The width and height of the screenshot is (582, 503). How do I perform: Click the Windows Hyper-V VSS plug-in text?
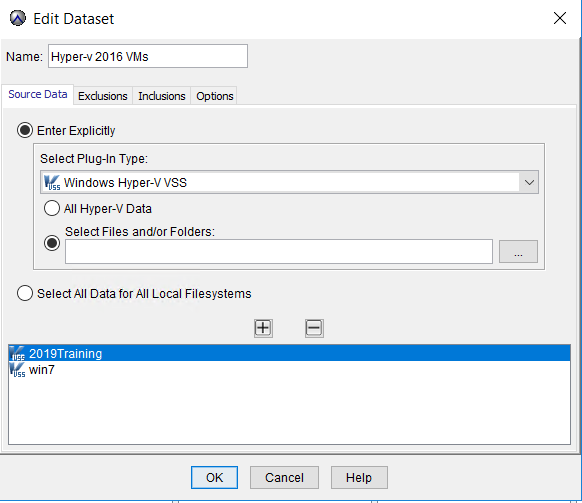click(x=125, y=183)
